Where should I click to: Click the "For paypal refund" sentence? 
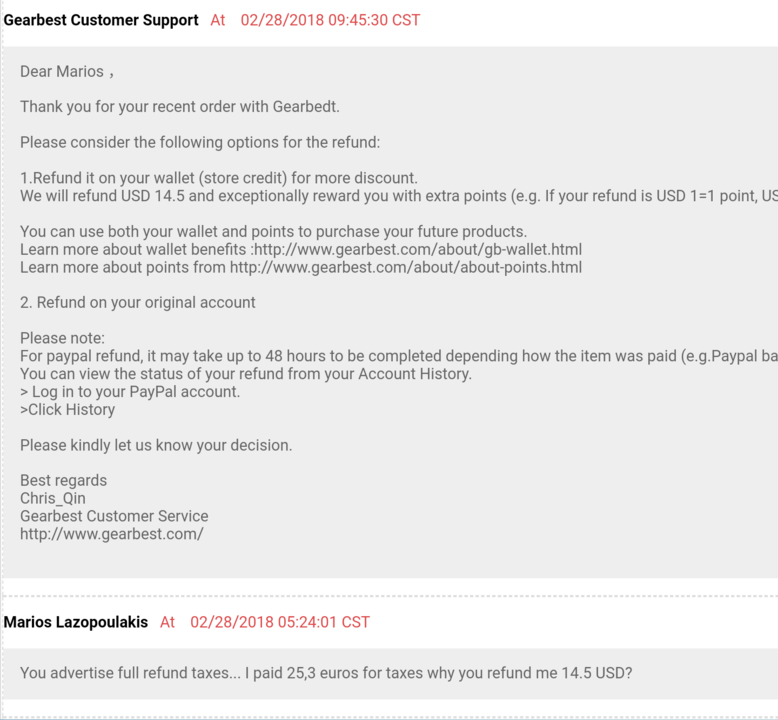pos(399,356)
